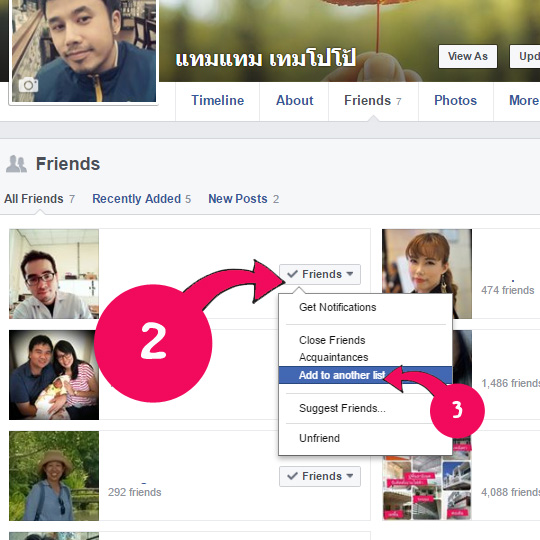Screen dimensions: 540x540
Task: Open the Photos tab
Action: click(455, 101)
